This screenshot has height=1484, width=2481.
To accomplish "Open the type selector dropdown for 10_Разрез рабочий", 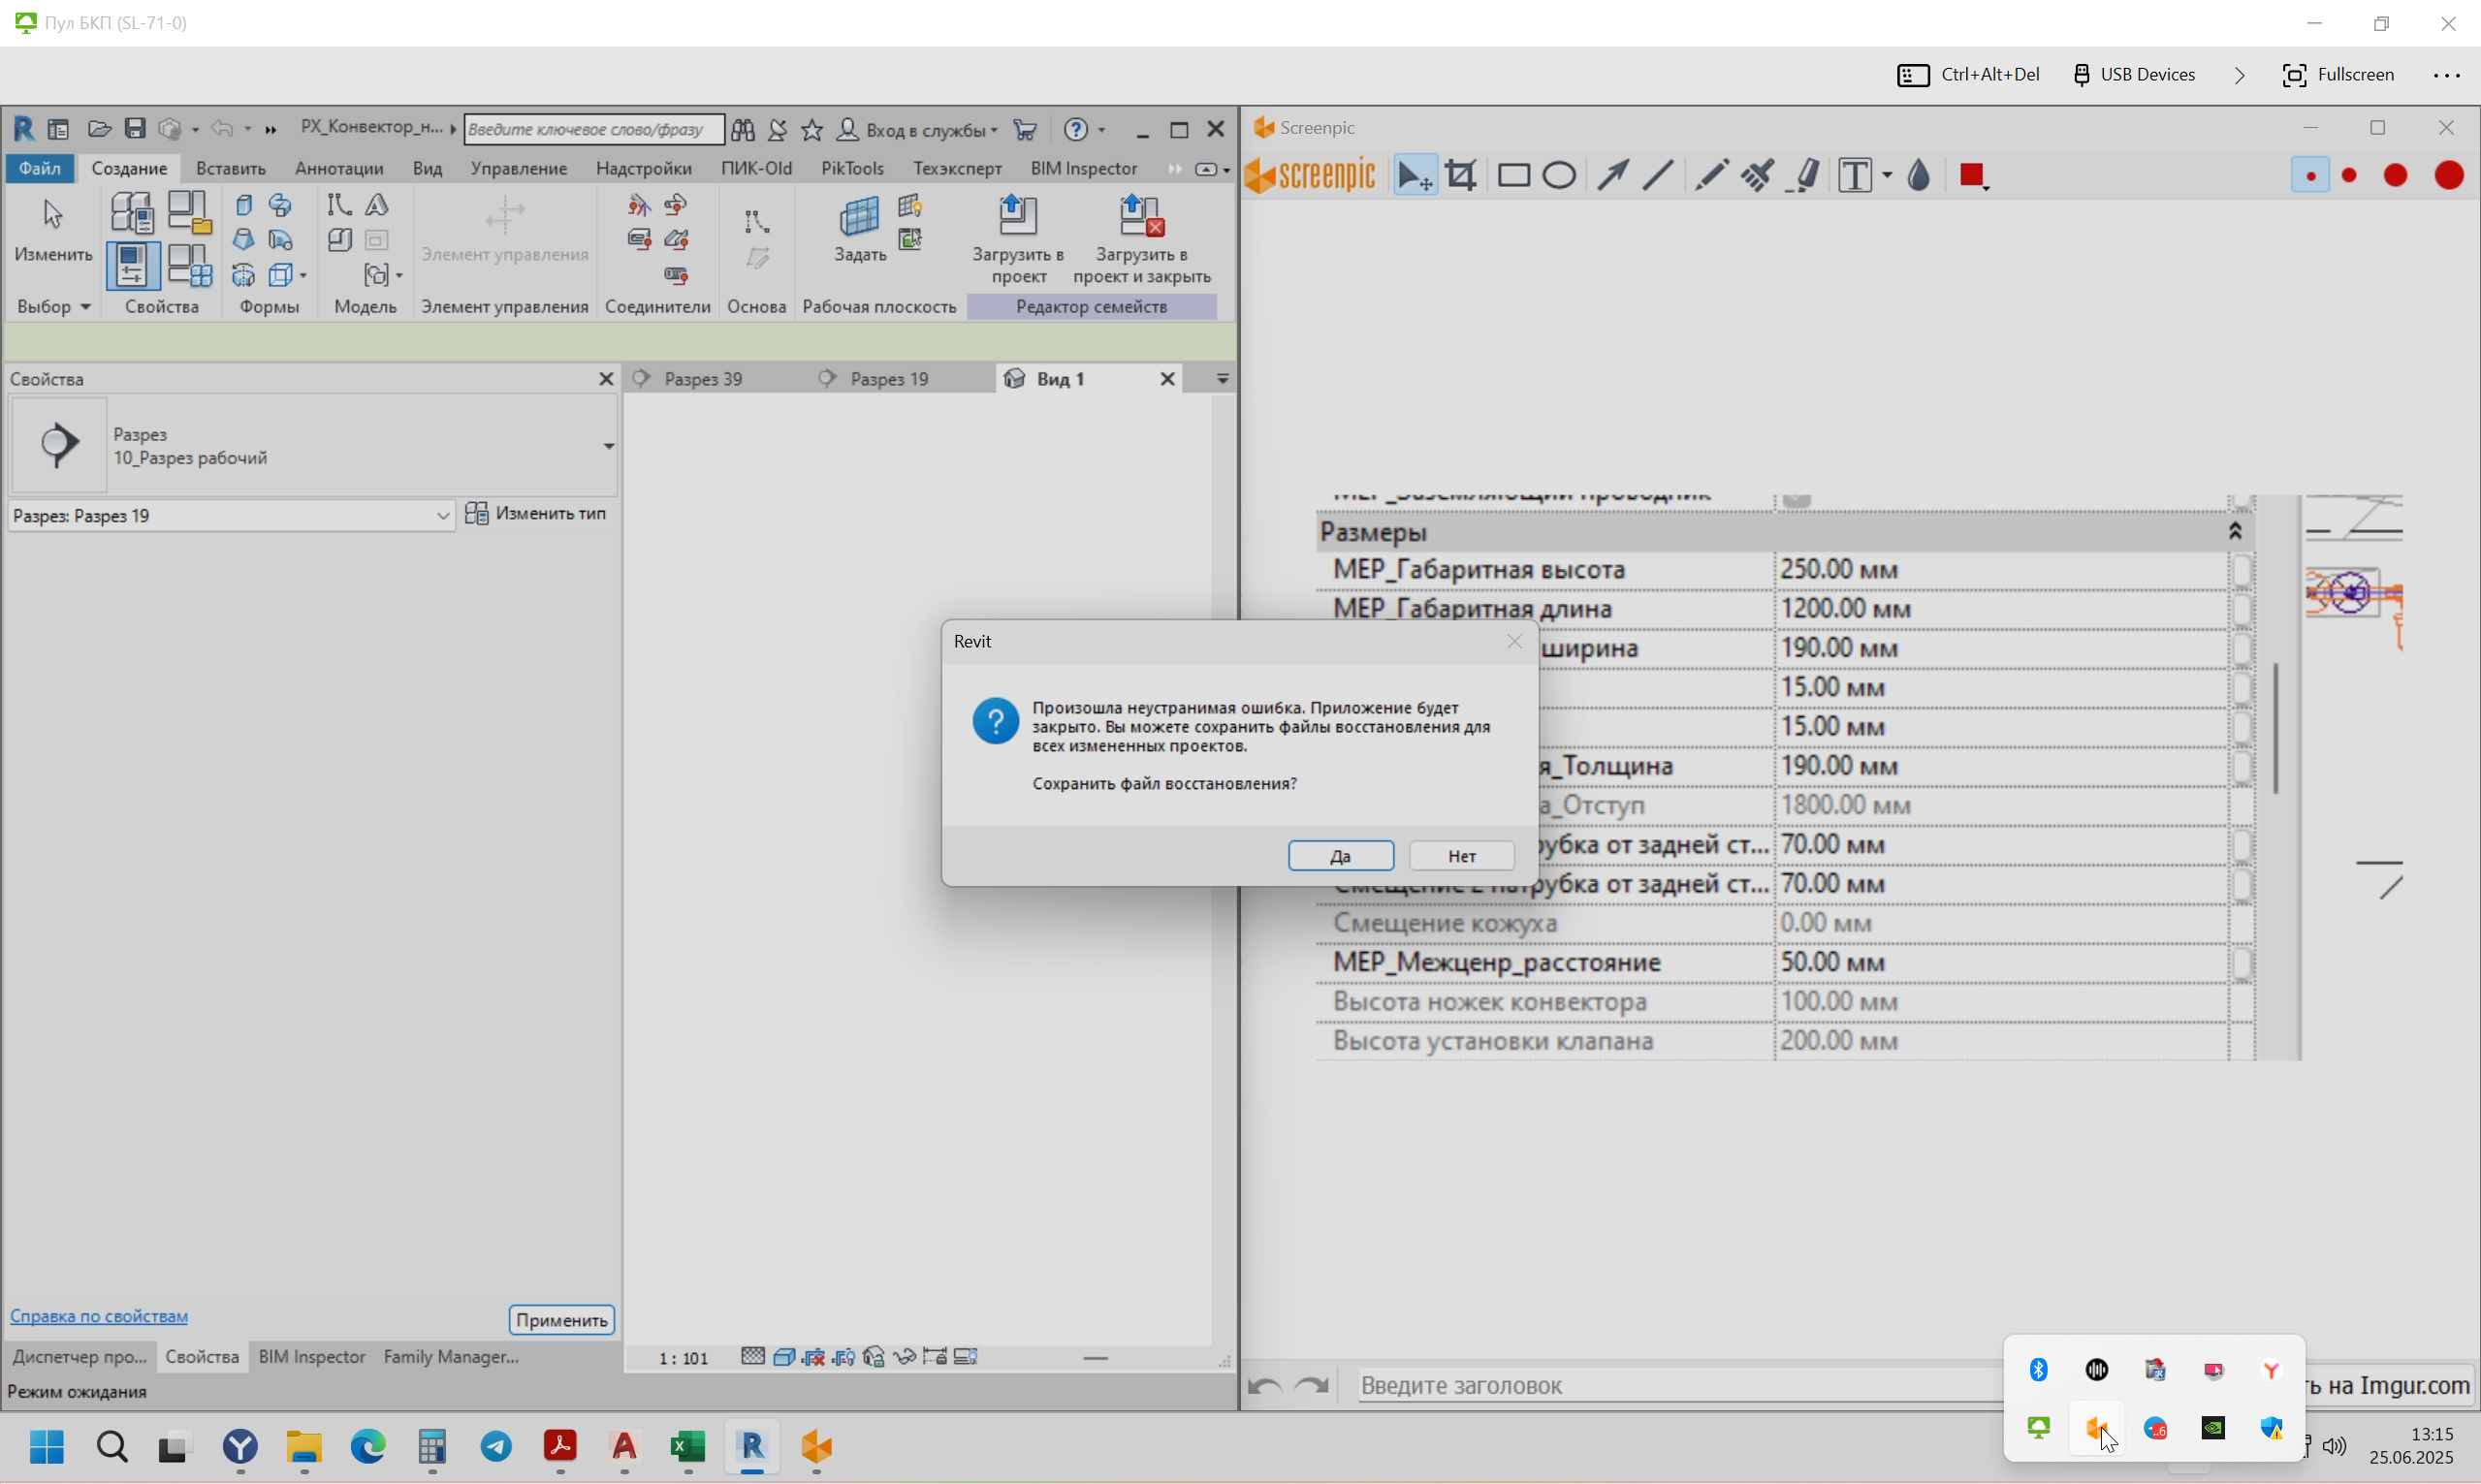I will click(608, 446).
